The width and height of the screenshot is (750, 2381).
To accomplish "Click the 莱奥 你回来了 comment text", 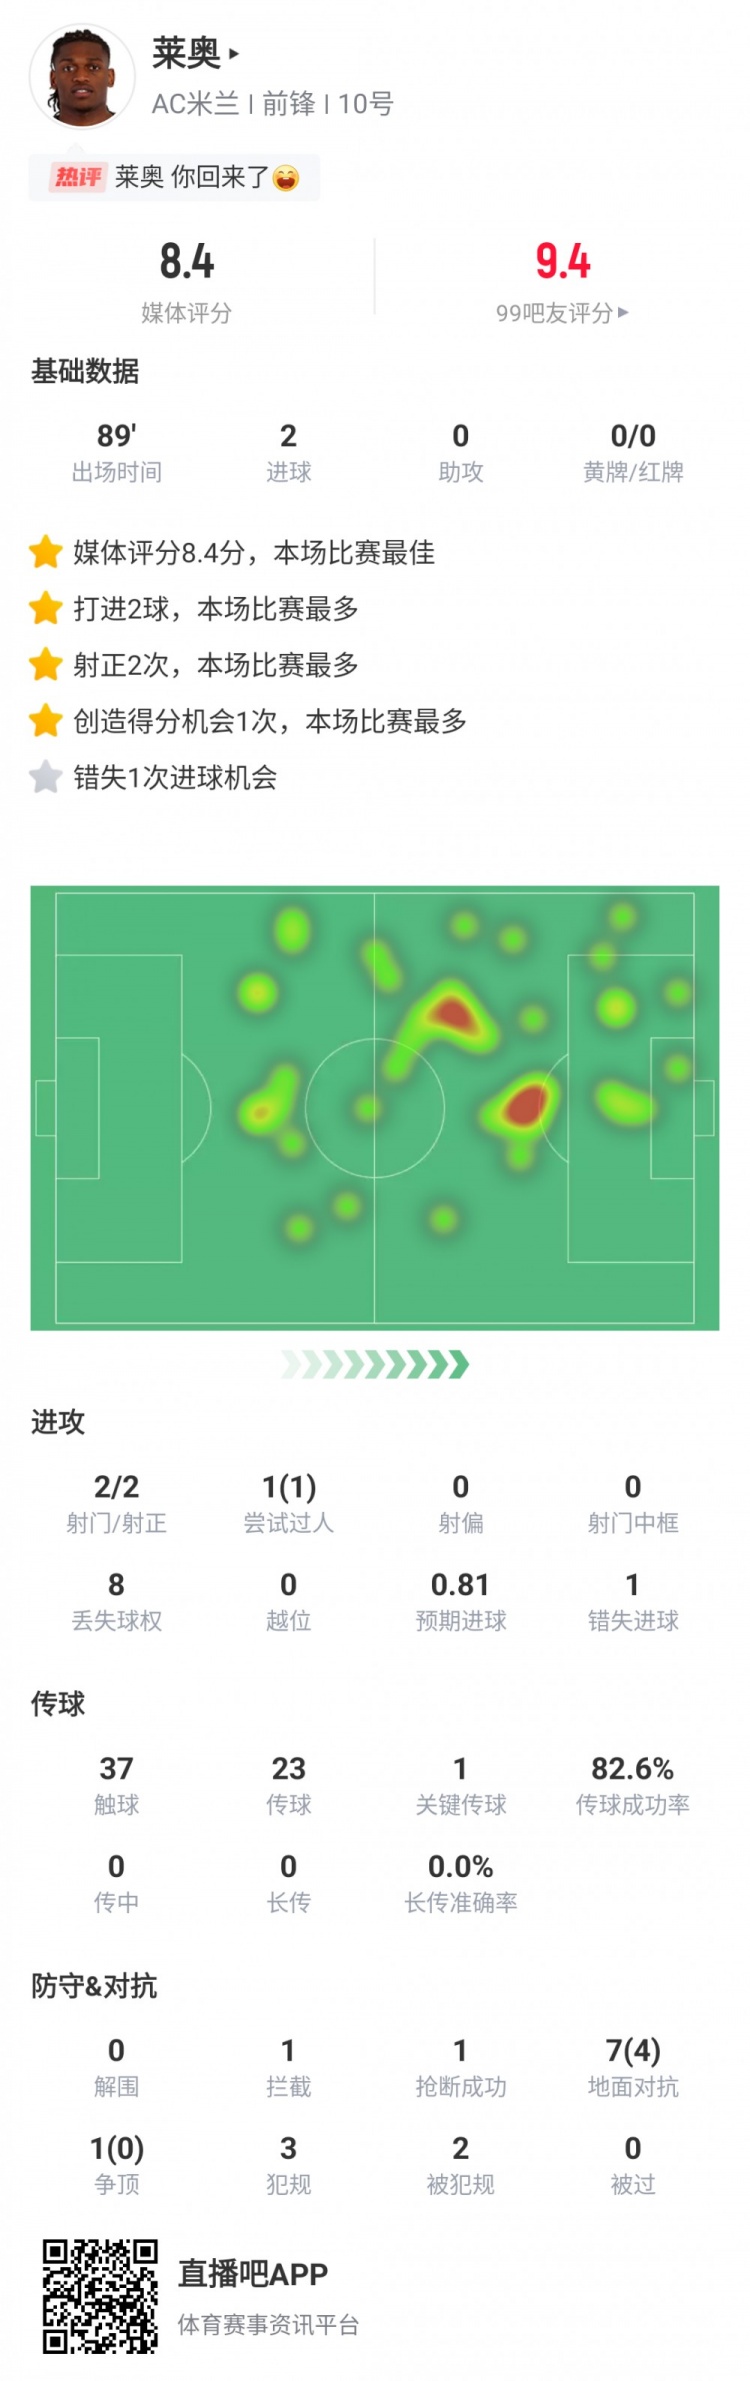I will 192,178.
